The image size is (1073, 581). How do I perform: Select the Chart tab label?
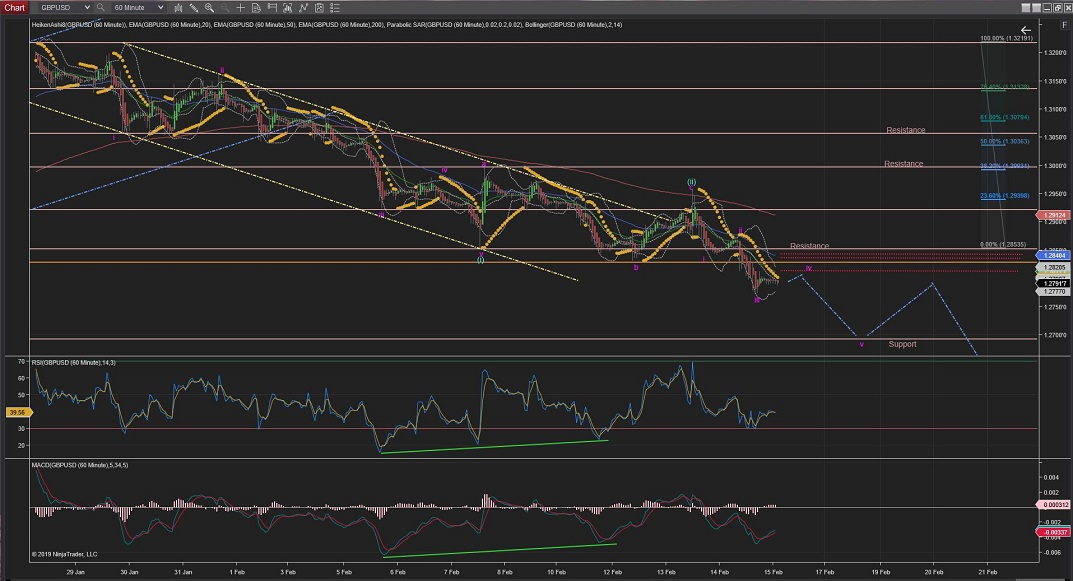[x=15, y=7]
